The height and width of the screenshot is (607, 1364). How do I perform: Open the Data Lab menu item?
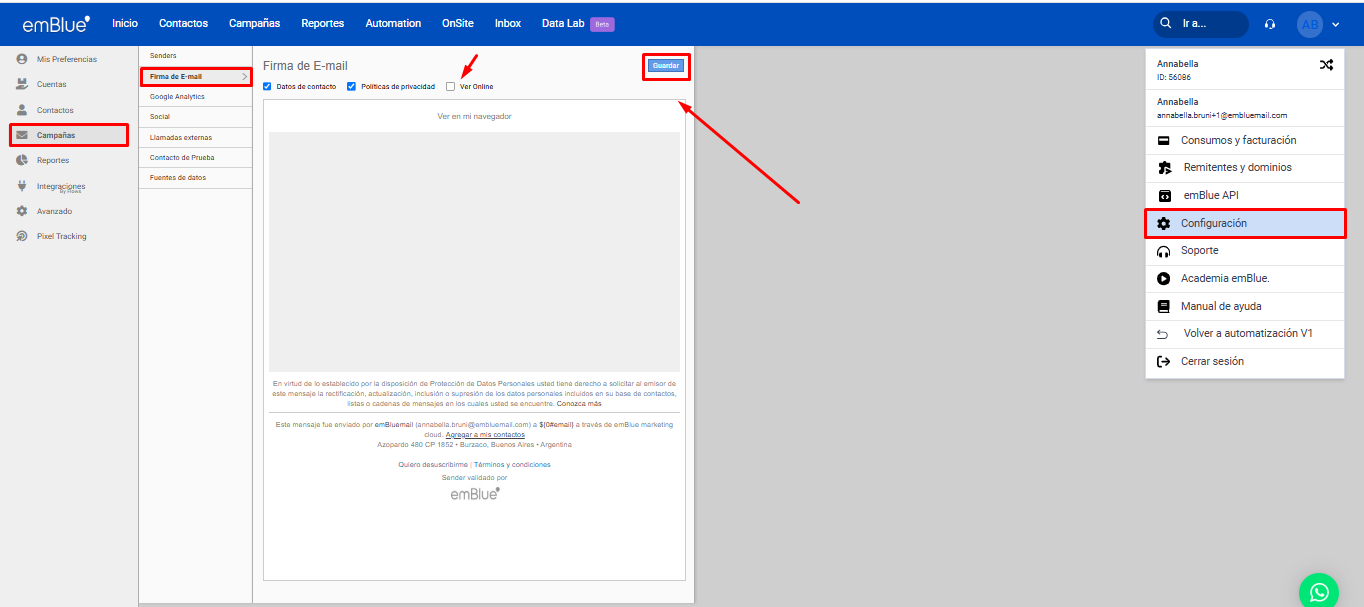pos(563,23)
